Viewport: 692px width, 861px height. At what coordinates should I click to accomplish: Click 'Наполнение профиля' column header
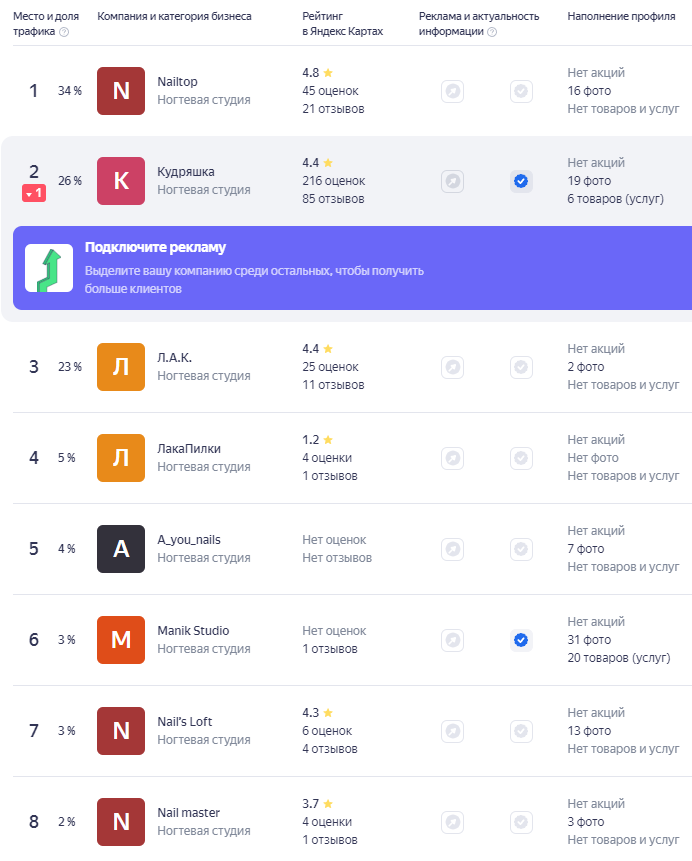tap(621, 17)
